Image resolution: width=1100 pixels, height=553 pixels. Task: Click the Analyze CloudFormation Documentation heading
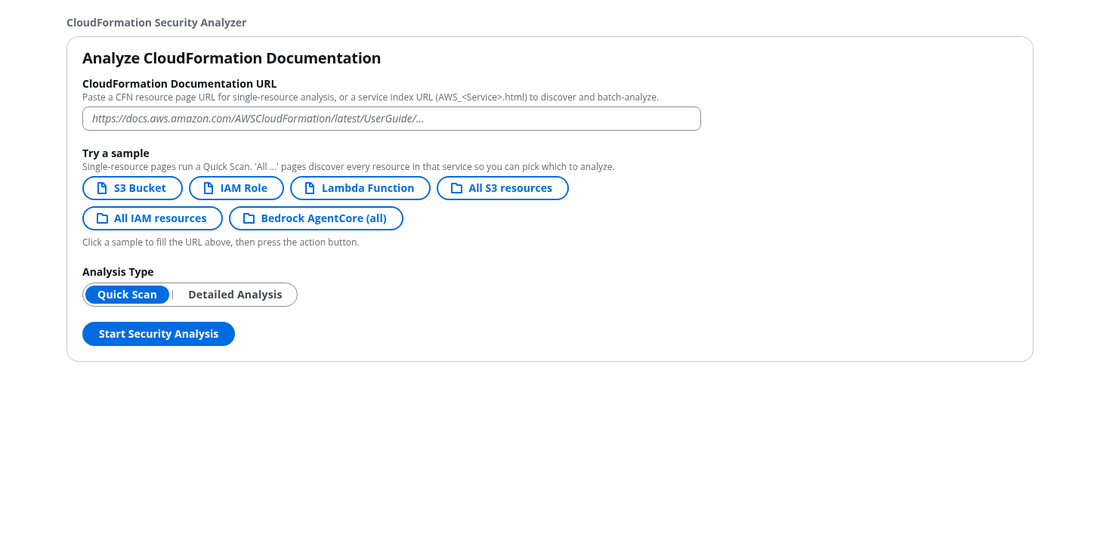[232, 58]
